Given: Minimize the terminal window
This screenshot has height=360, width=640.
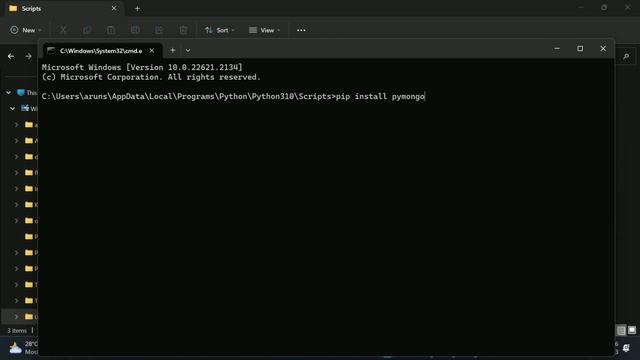Looking at the screenshot, I should point(557,49).
